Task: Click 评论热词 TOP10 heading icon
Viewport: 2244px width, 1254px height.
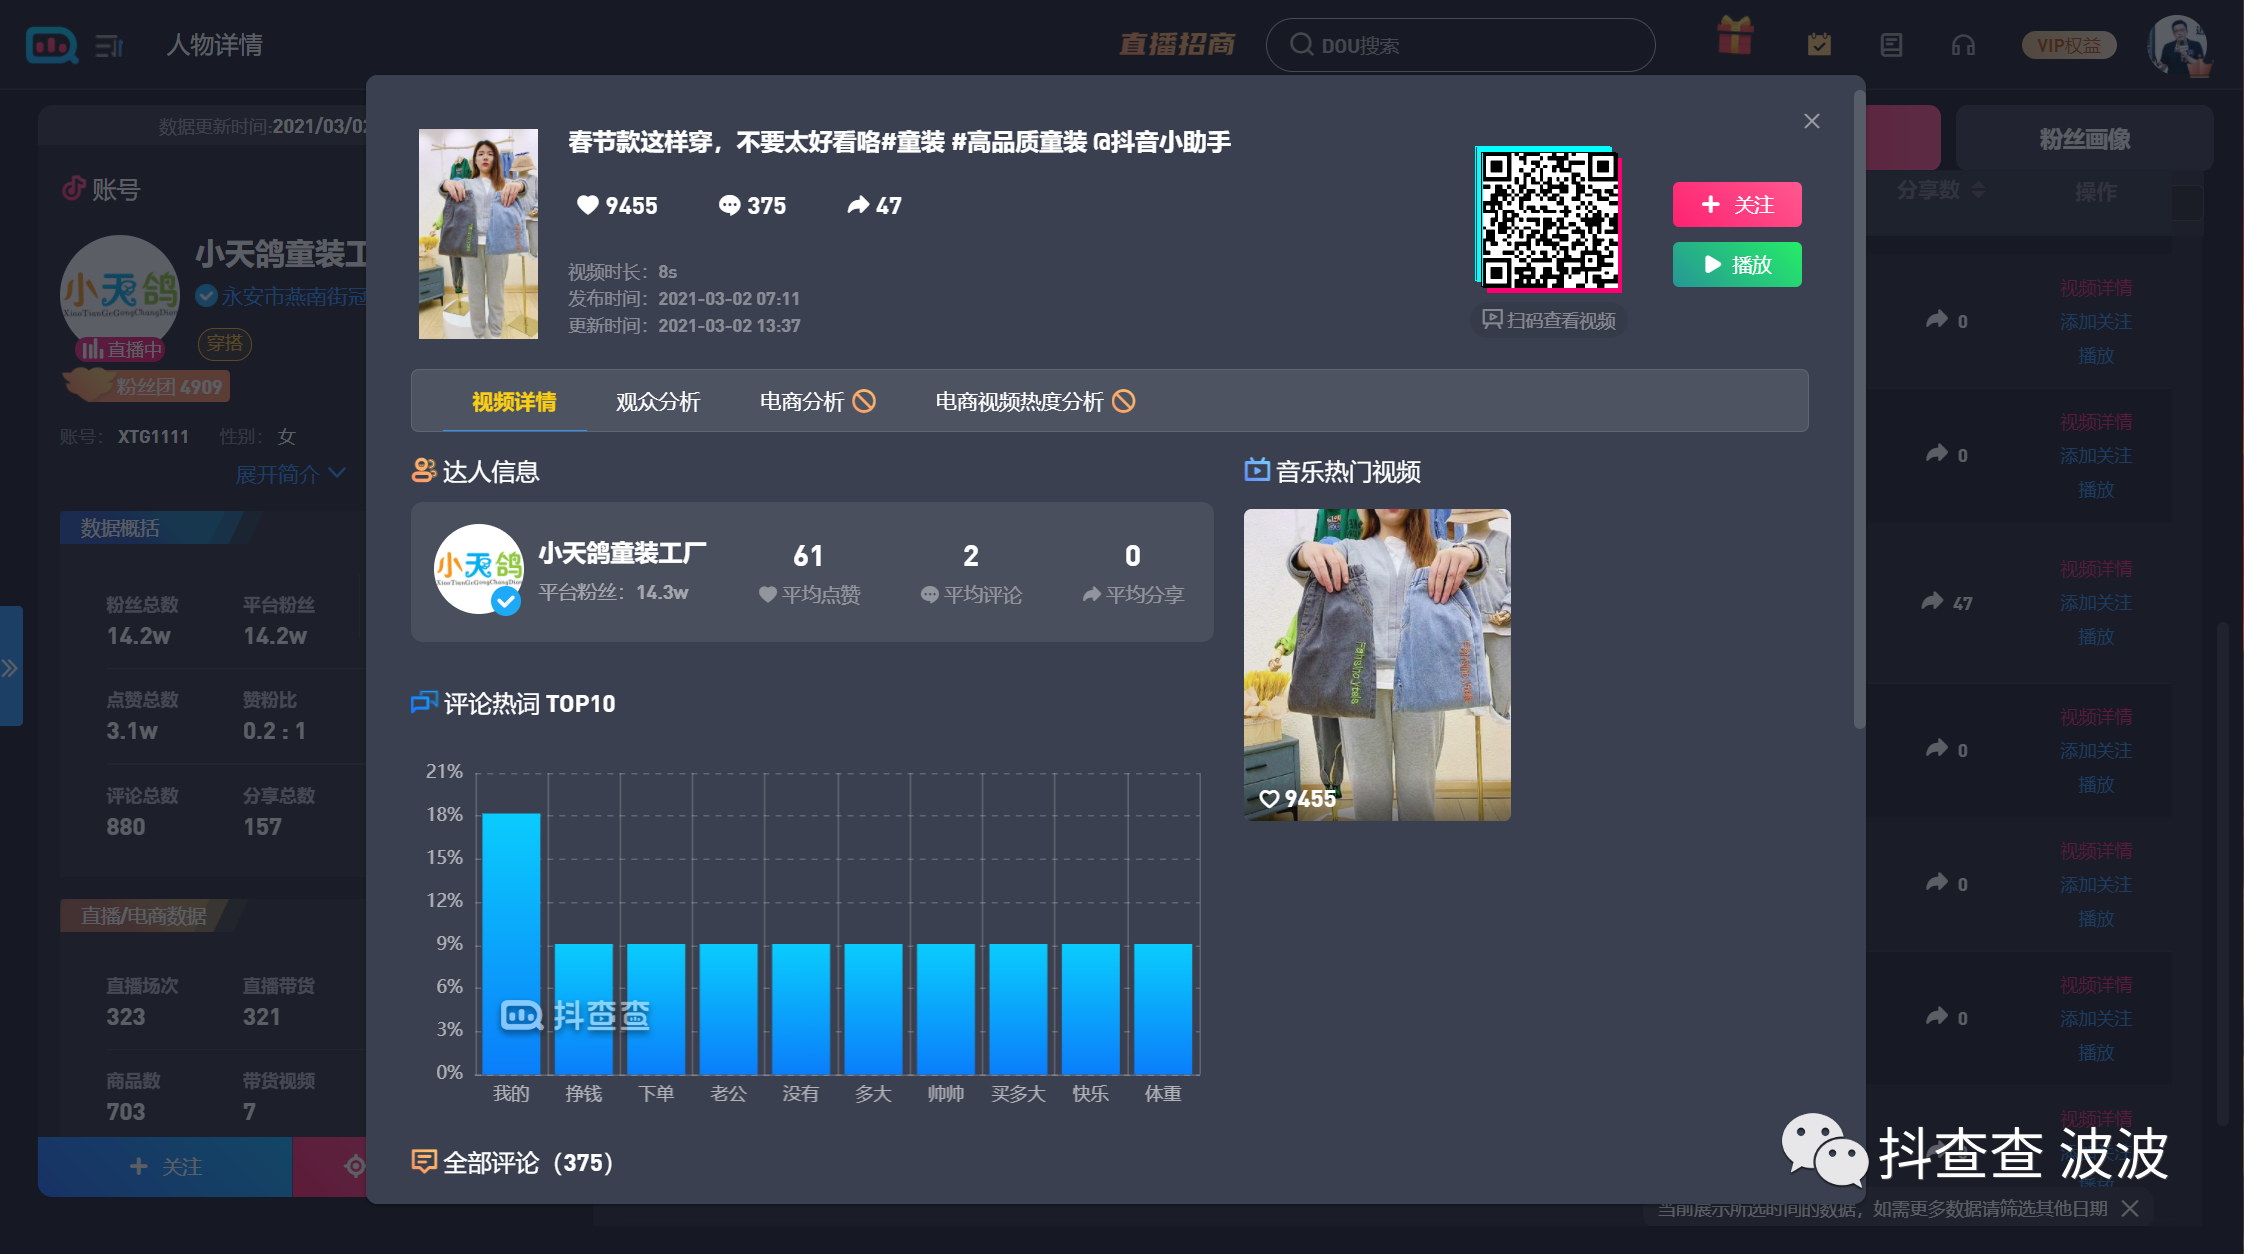Action: [424, 703]
